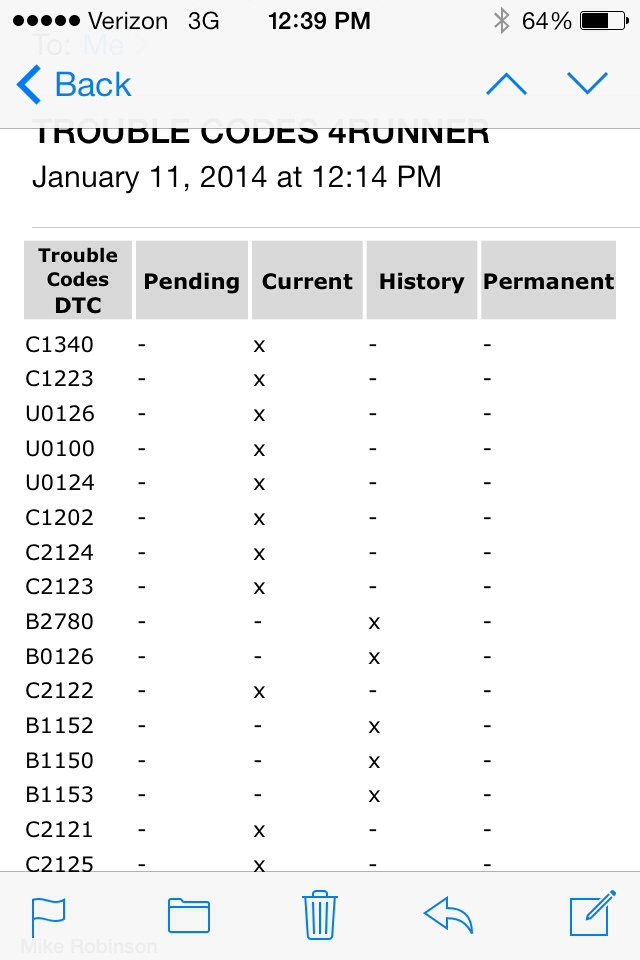Tap the 12:39 PM status bar clock

click(x=319, y=21)
